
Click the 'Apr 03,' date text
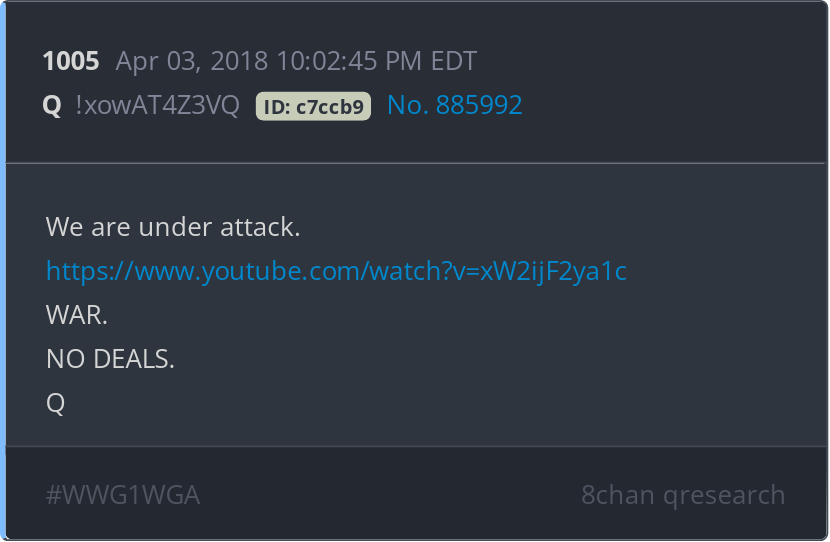(x=158, y=61)
